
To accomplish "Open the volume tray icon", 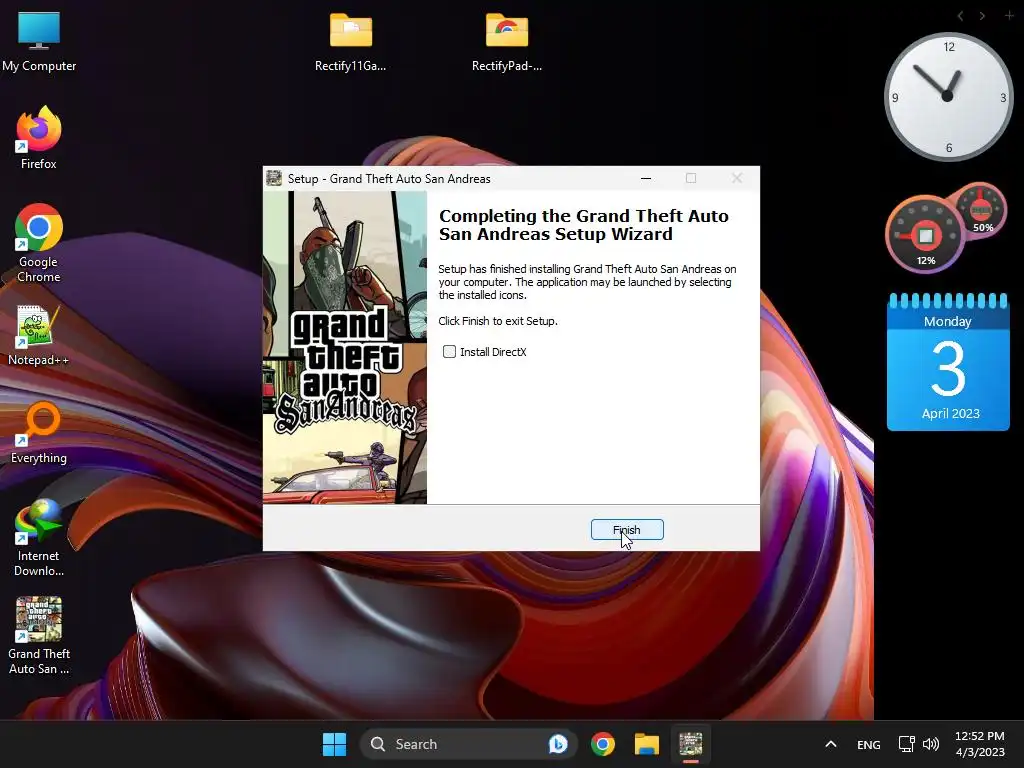I will [x=931, y=744].
